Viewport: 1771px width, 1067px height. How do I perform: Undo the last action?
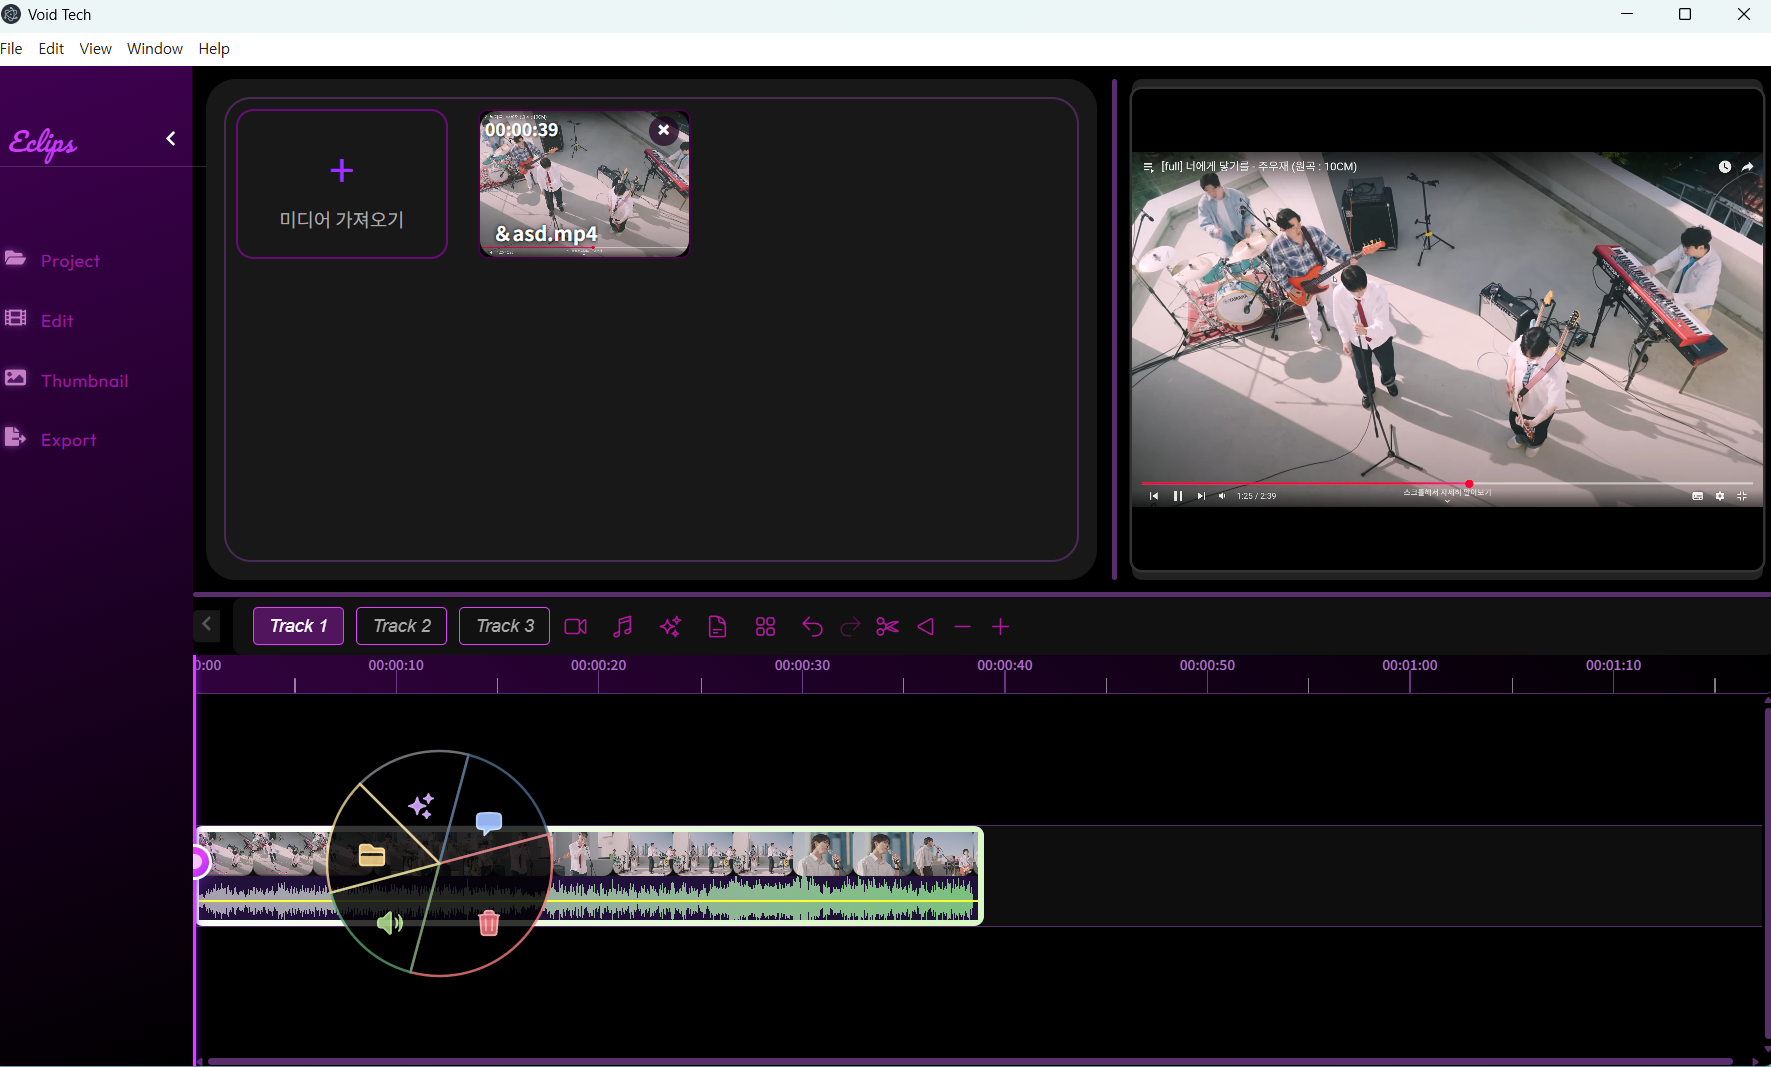coord(812,627)
